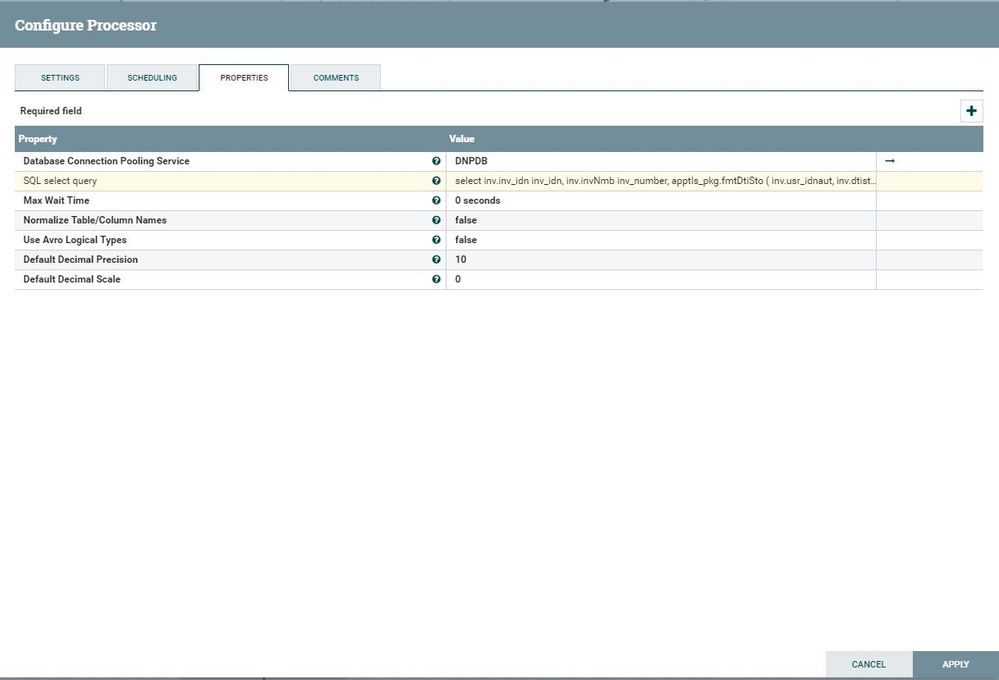Click the 'Default Decimal Scale' property name
This screenshot has width=999, height=680.
pyautogui.click(x=72, y=280)
